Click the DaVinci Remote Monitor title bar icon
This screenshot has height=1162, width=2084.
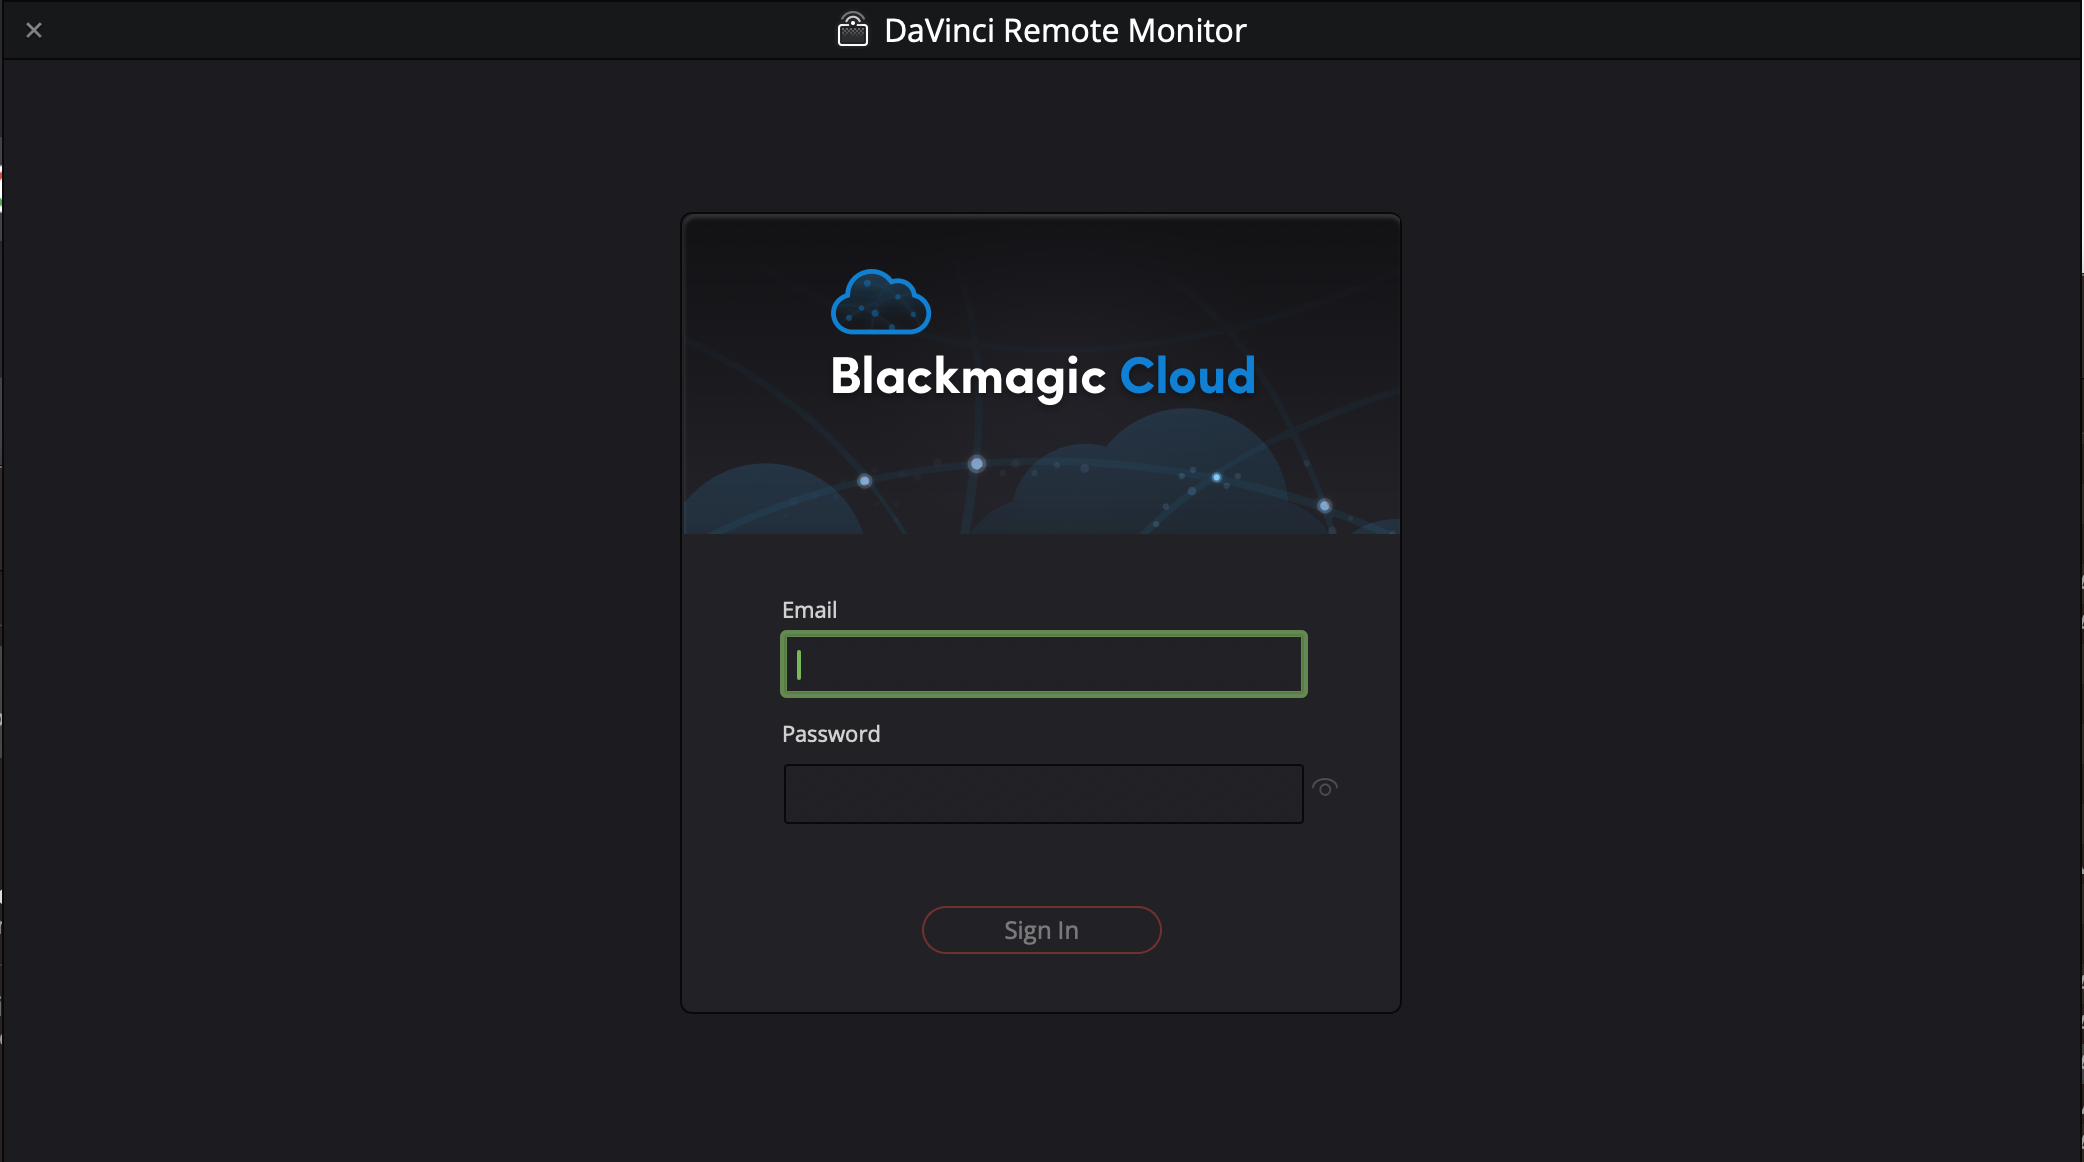coord(852,30)
